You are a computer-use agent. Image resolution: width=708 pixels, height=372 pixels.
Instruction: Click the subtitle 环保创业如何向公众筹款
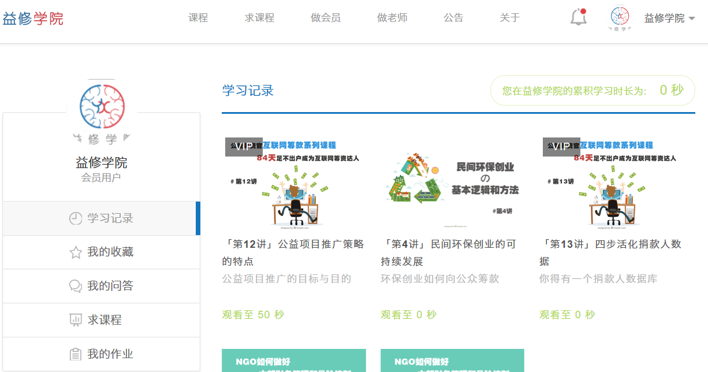pos(440,279)
